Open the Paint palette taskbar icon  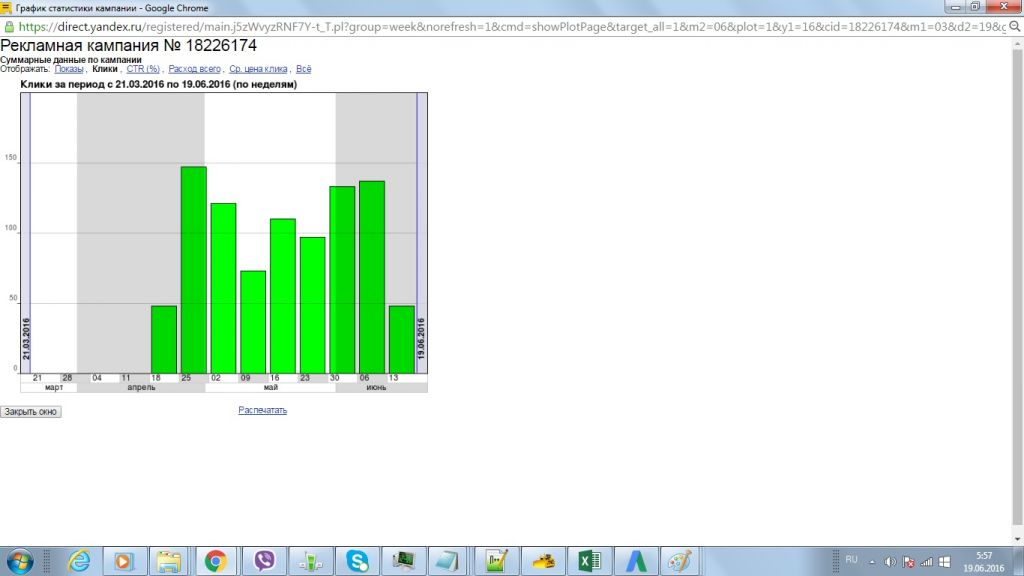click(680, 561)
